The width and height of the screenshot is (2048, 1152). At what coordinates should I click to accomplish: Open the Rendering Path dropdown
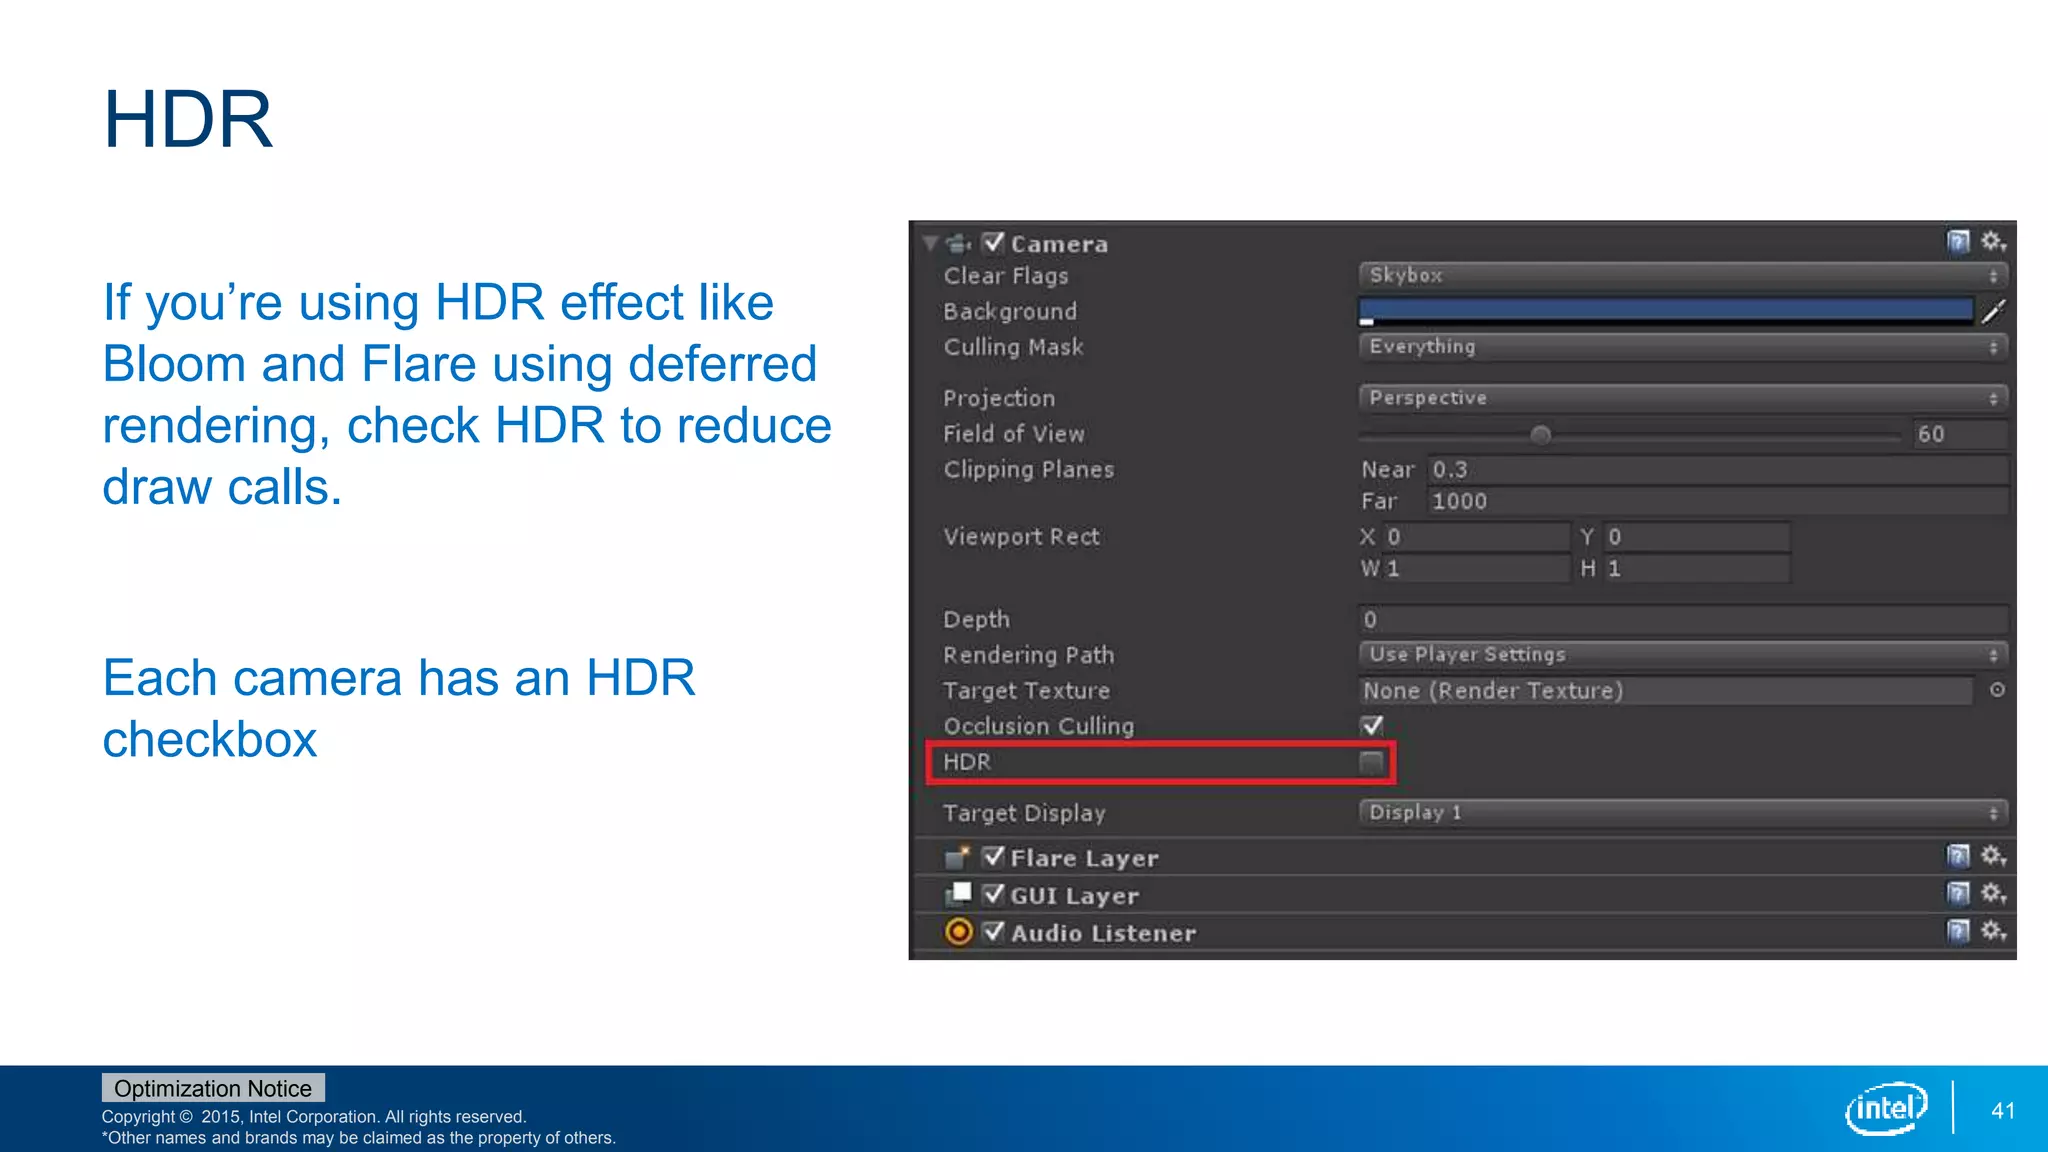tap(1682, 655)
